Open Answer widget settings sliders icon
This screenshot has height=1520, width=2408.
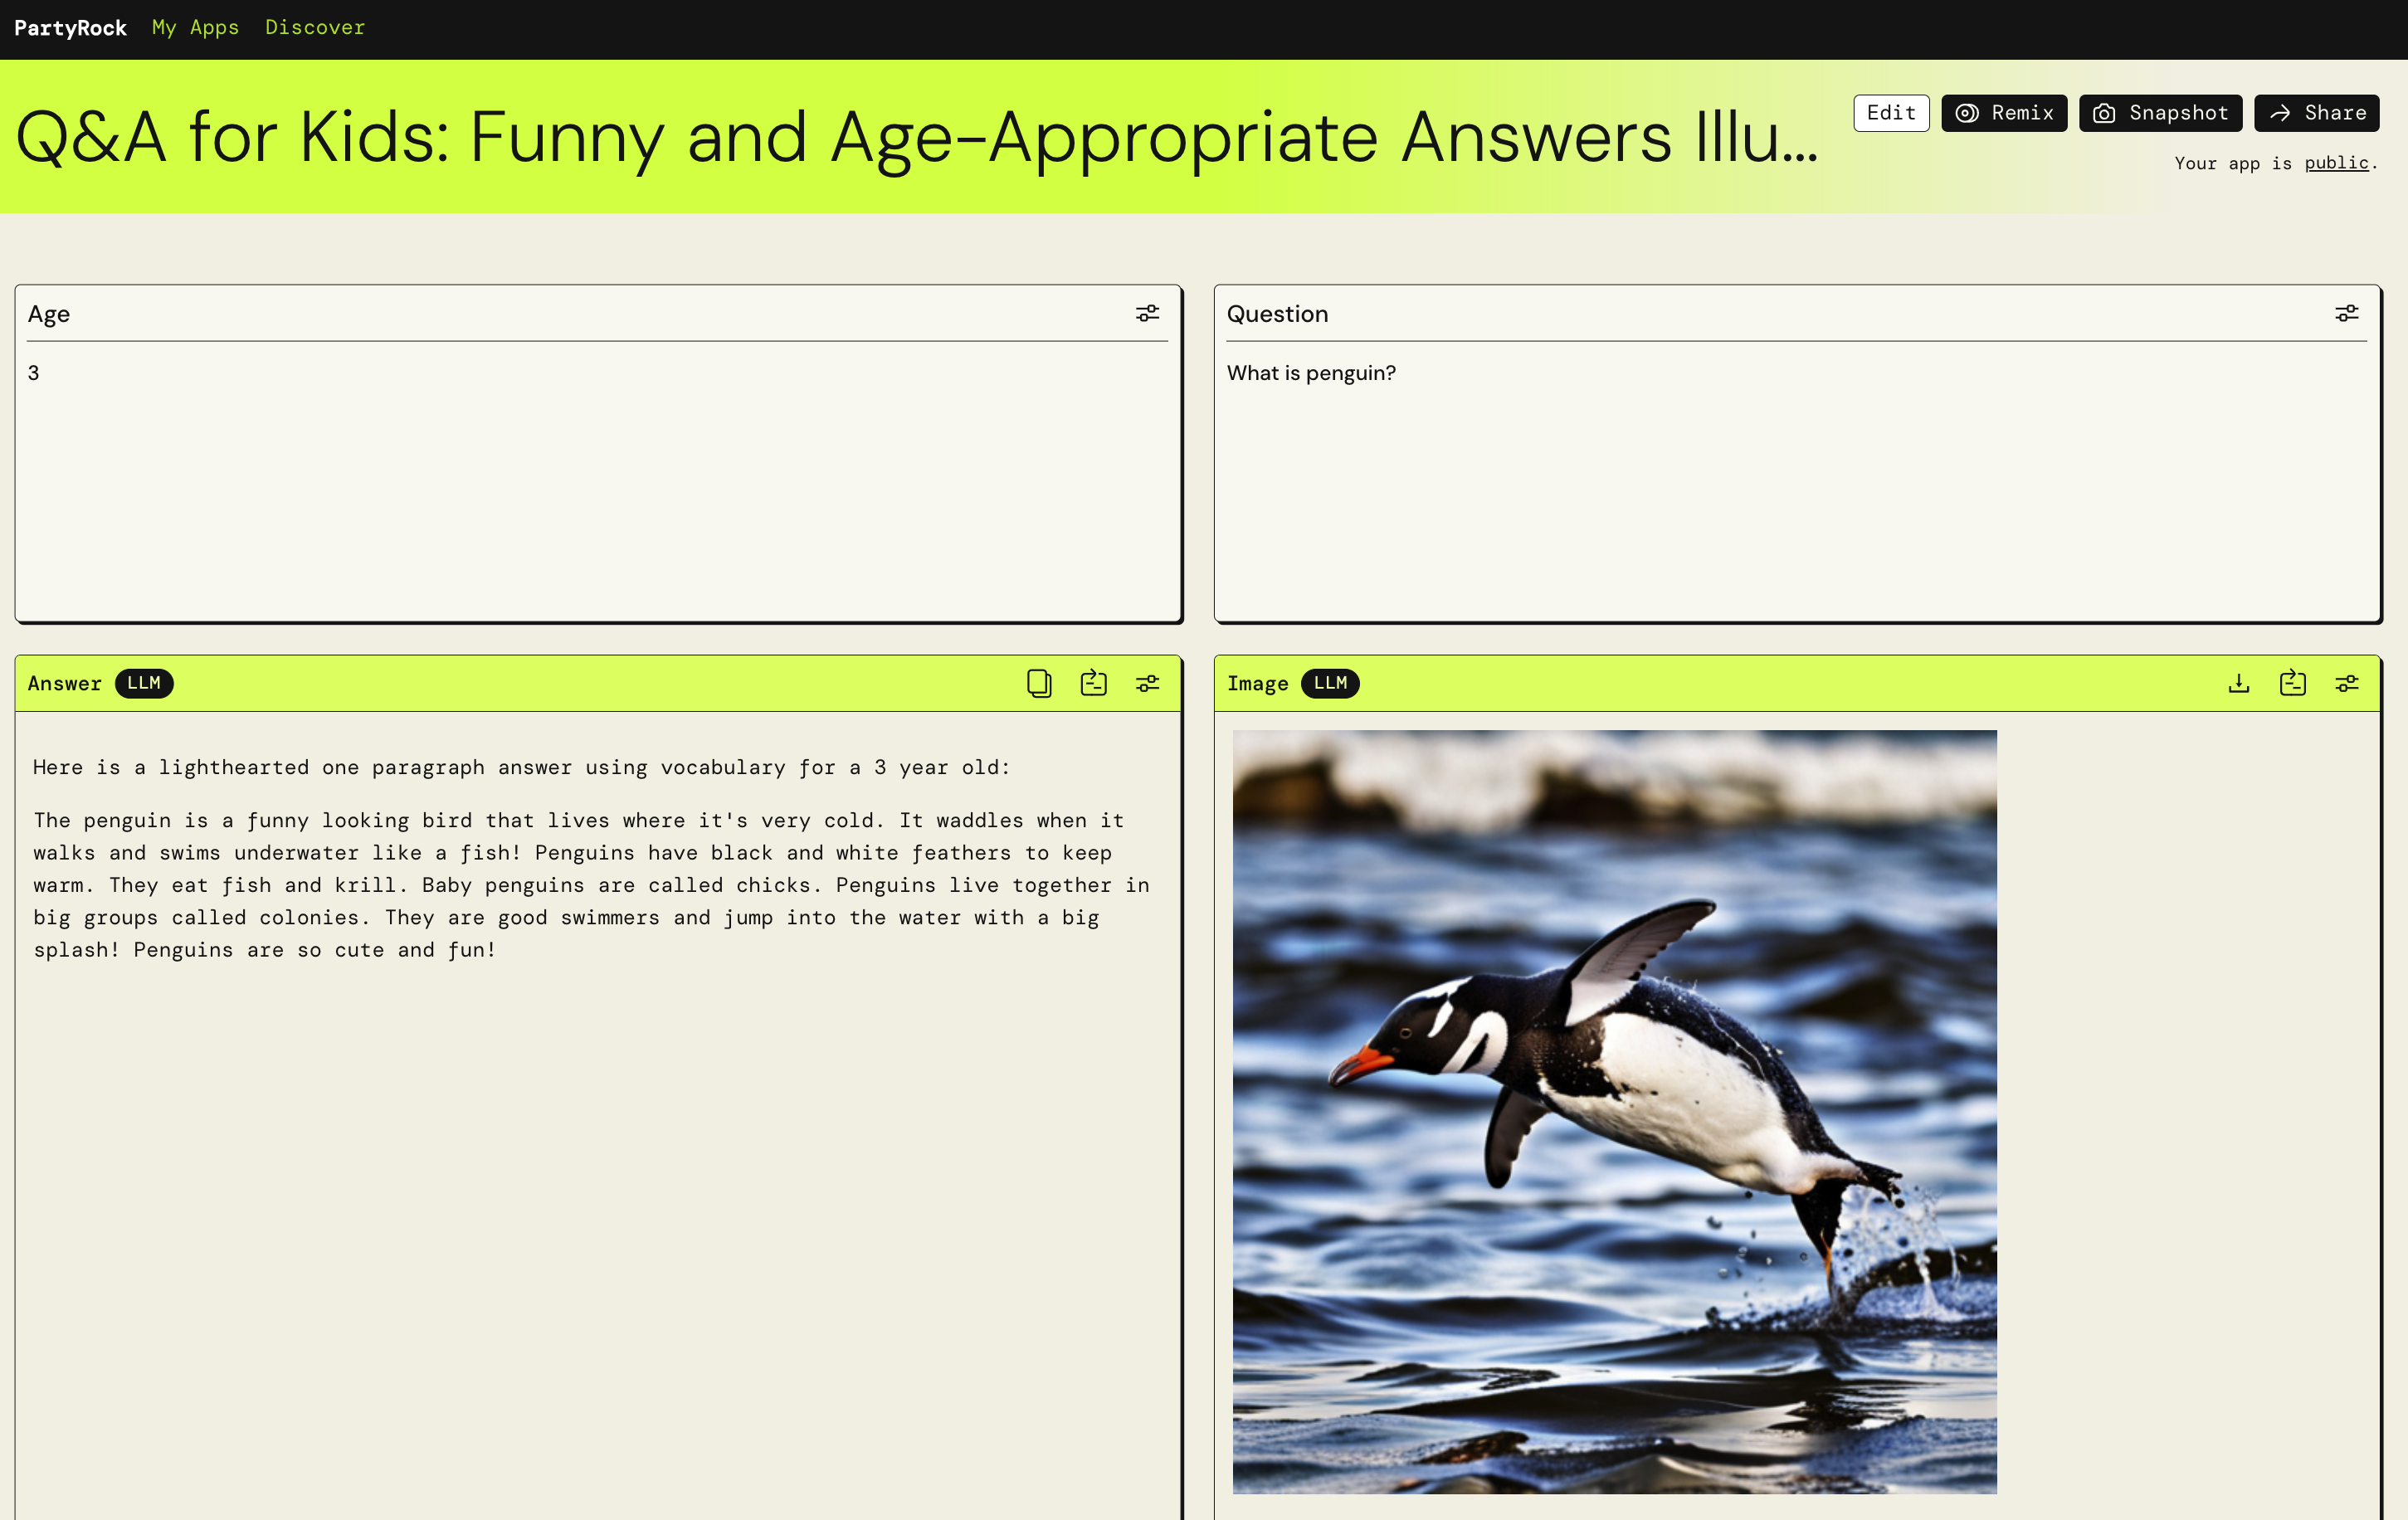pos(1147,683)
